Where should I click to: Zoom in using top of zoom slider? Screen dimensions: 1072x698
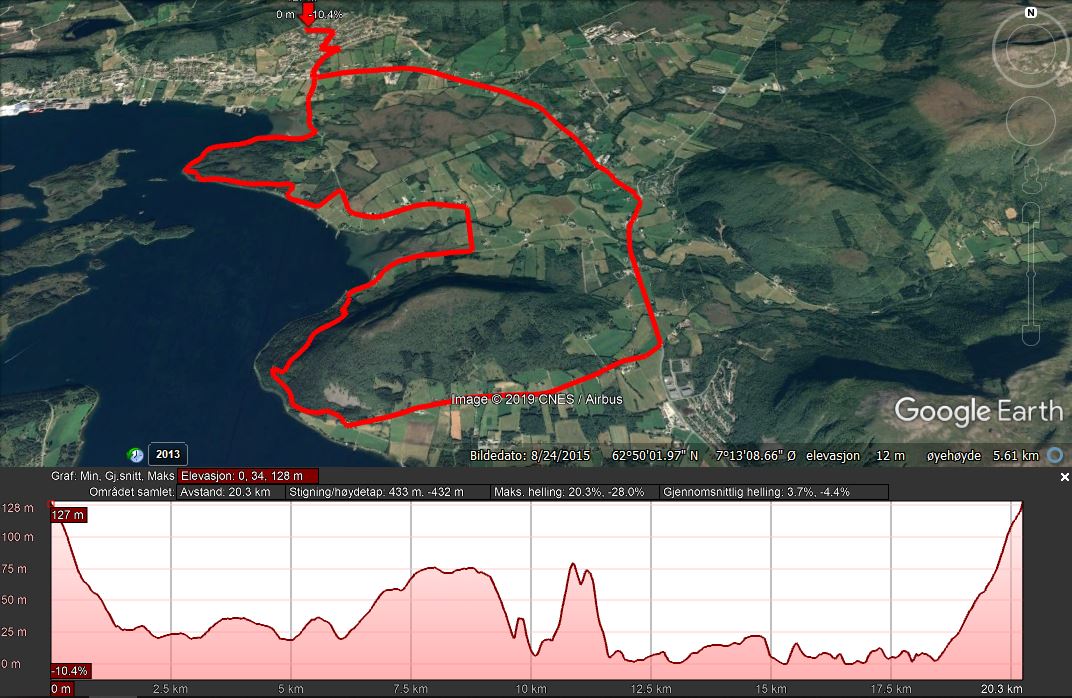1031,212
